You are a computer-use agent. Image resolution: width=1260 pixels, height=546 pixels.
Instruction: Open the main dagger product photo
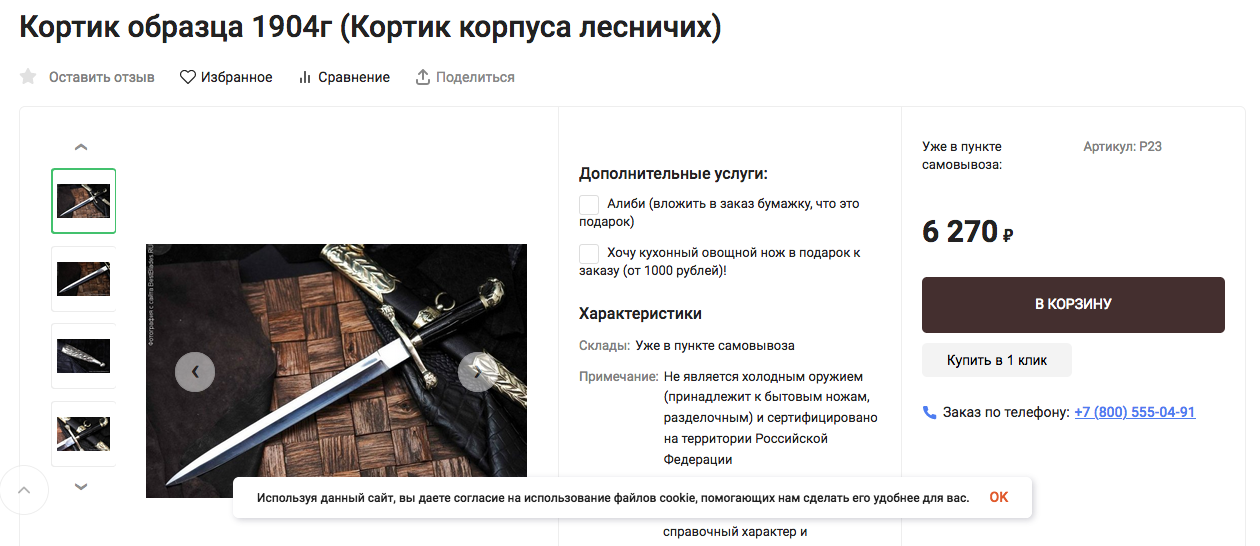click(336, 371)
